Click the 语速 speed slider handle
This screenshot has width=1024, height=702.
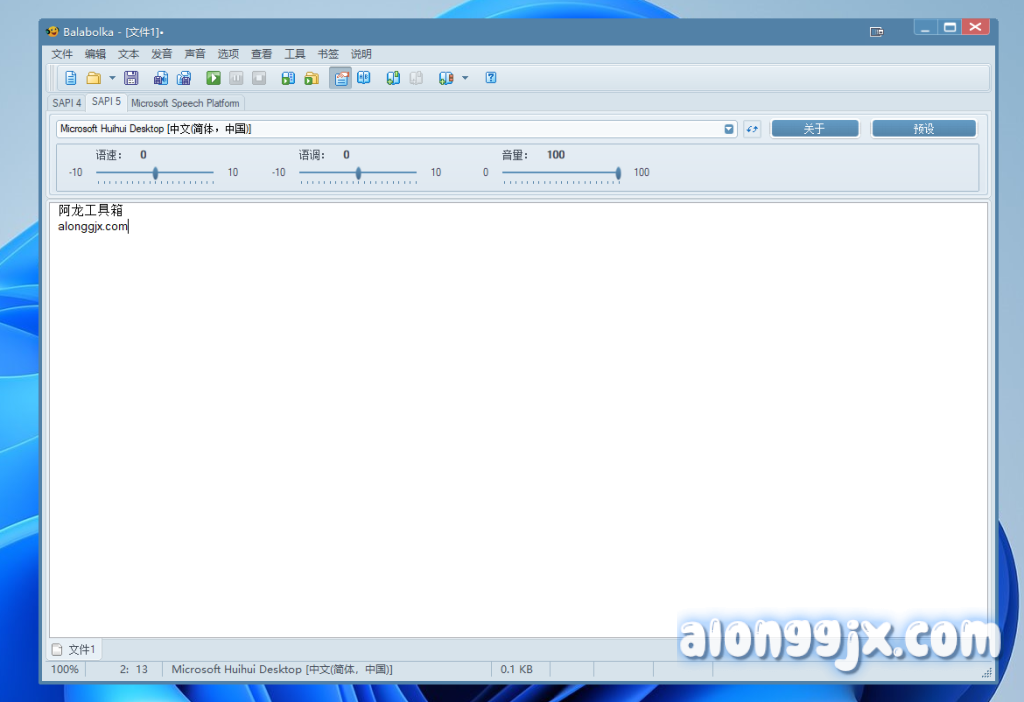[x=155, y=173]
